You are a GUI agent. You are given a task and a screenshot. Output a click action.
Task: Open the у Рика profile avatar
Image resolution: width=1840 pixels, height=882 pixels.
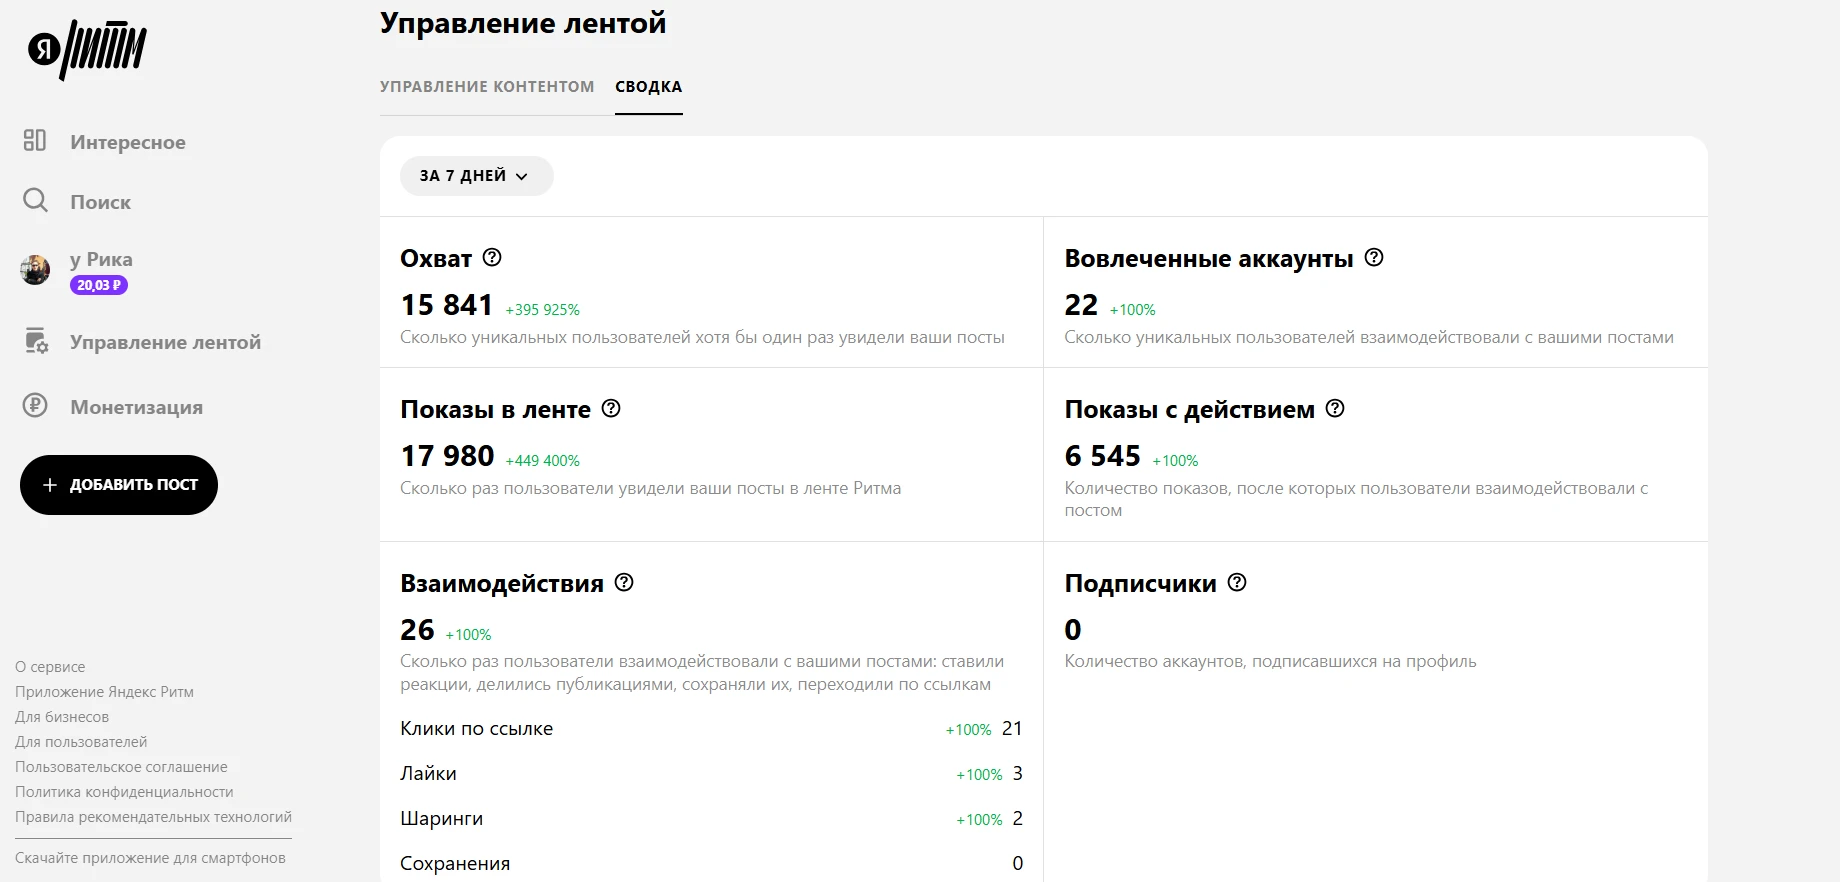click(x=35, y=270)
